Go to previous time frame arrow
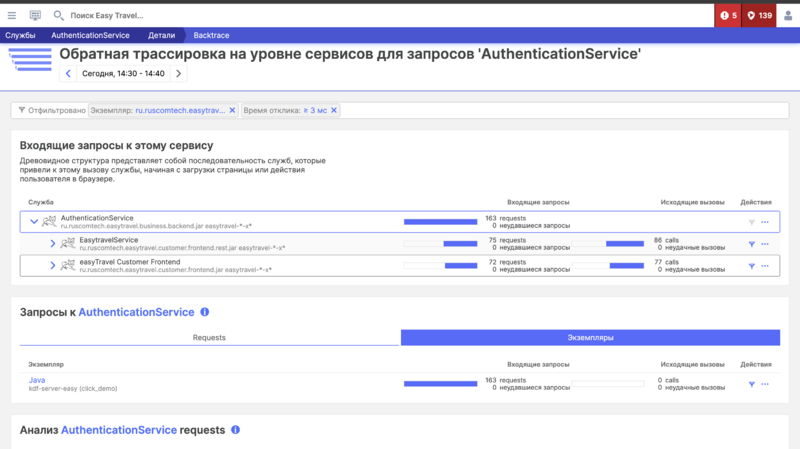 68,73
